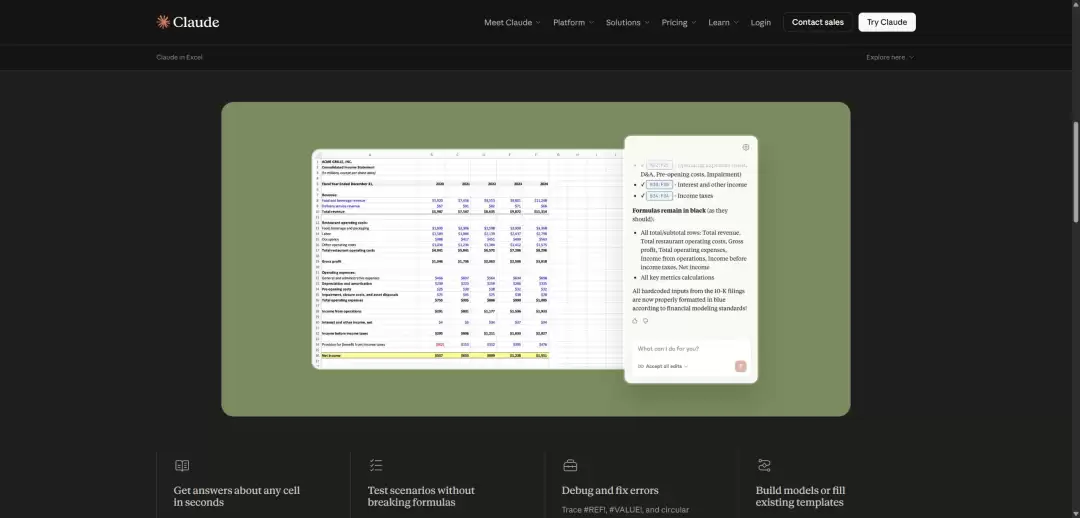Click the Try Claude button
This screenshot has width=1080, height=518.
tap(886, 22)
